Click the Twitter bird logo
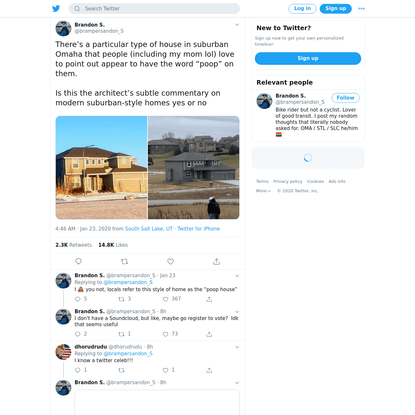 tap(56, 8)
